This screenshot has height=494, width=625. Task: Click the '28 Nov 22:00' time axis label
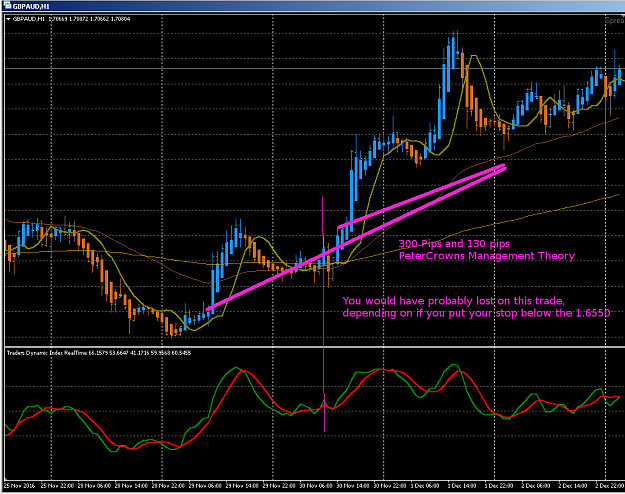click(x=168, y=486)
